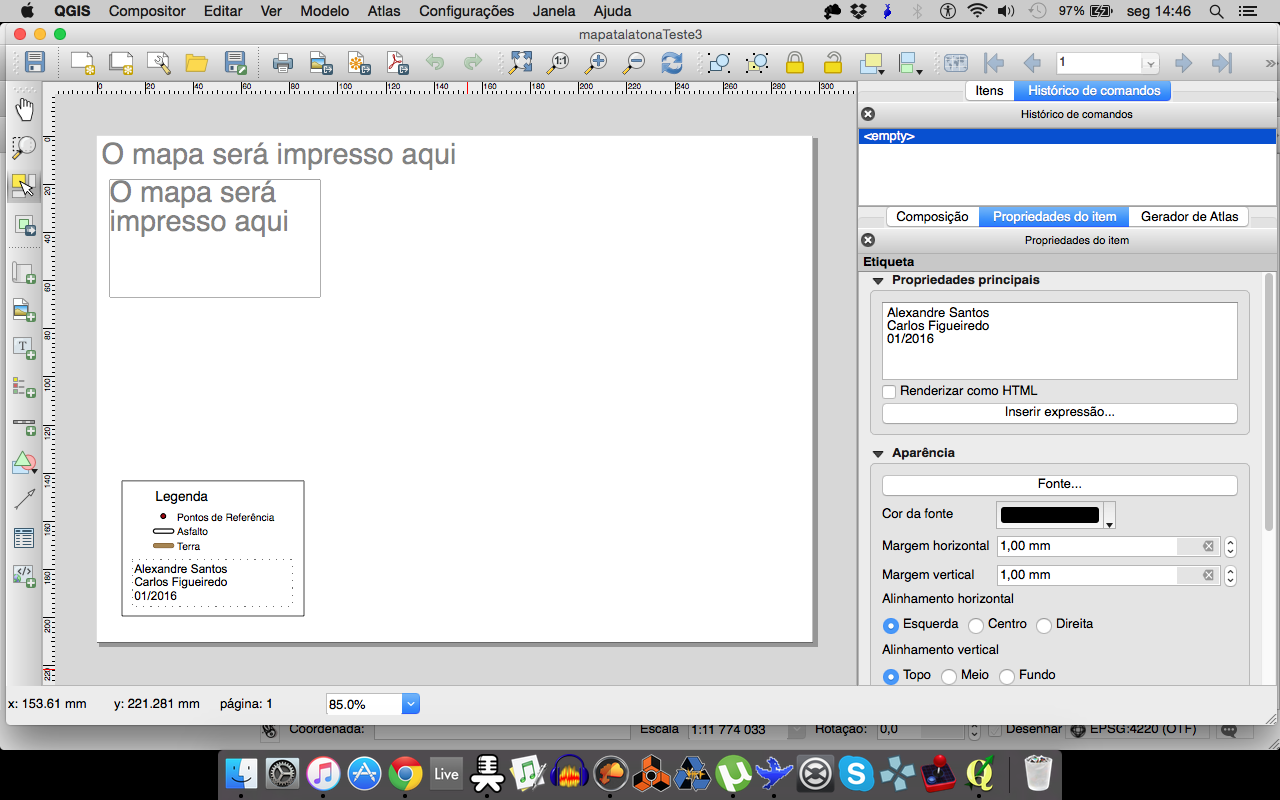The height and width of the screenshot is (800, 1280).
Task: Zoom to 100% (1:1) icon
Action: pyautogui.click(x=558, y=63)
